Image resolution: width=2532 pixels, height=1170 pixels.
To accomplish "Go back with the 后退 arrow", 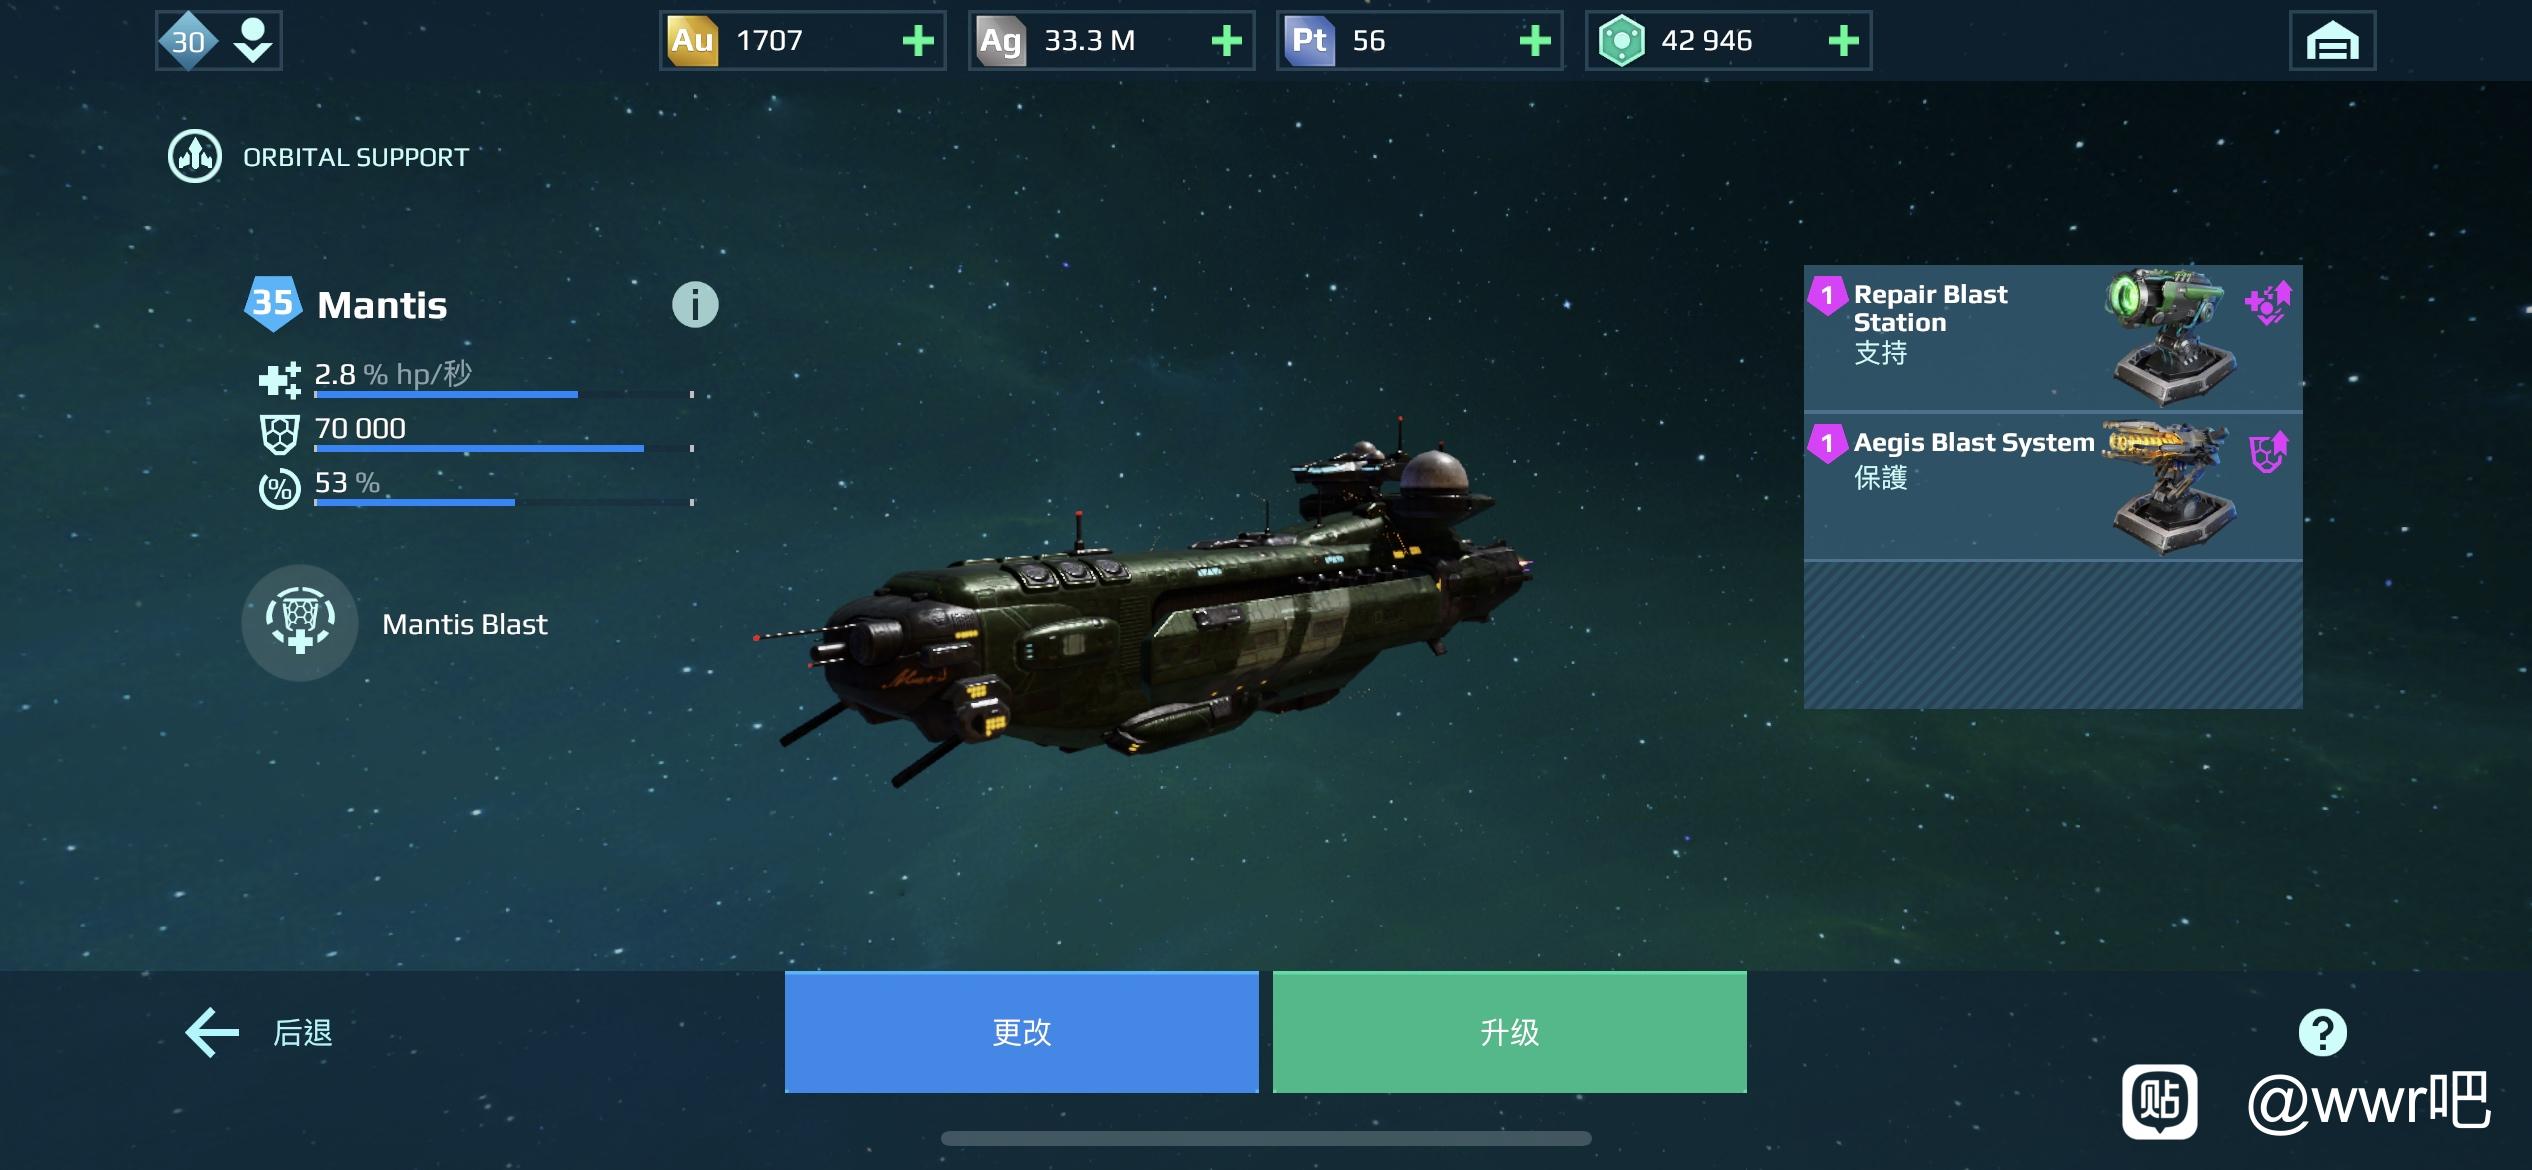I will coord(259,1032).
